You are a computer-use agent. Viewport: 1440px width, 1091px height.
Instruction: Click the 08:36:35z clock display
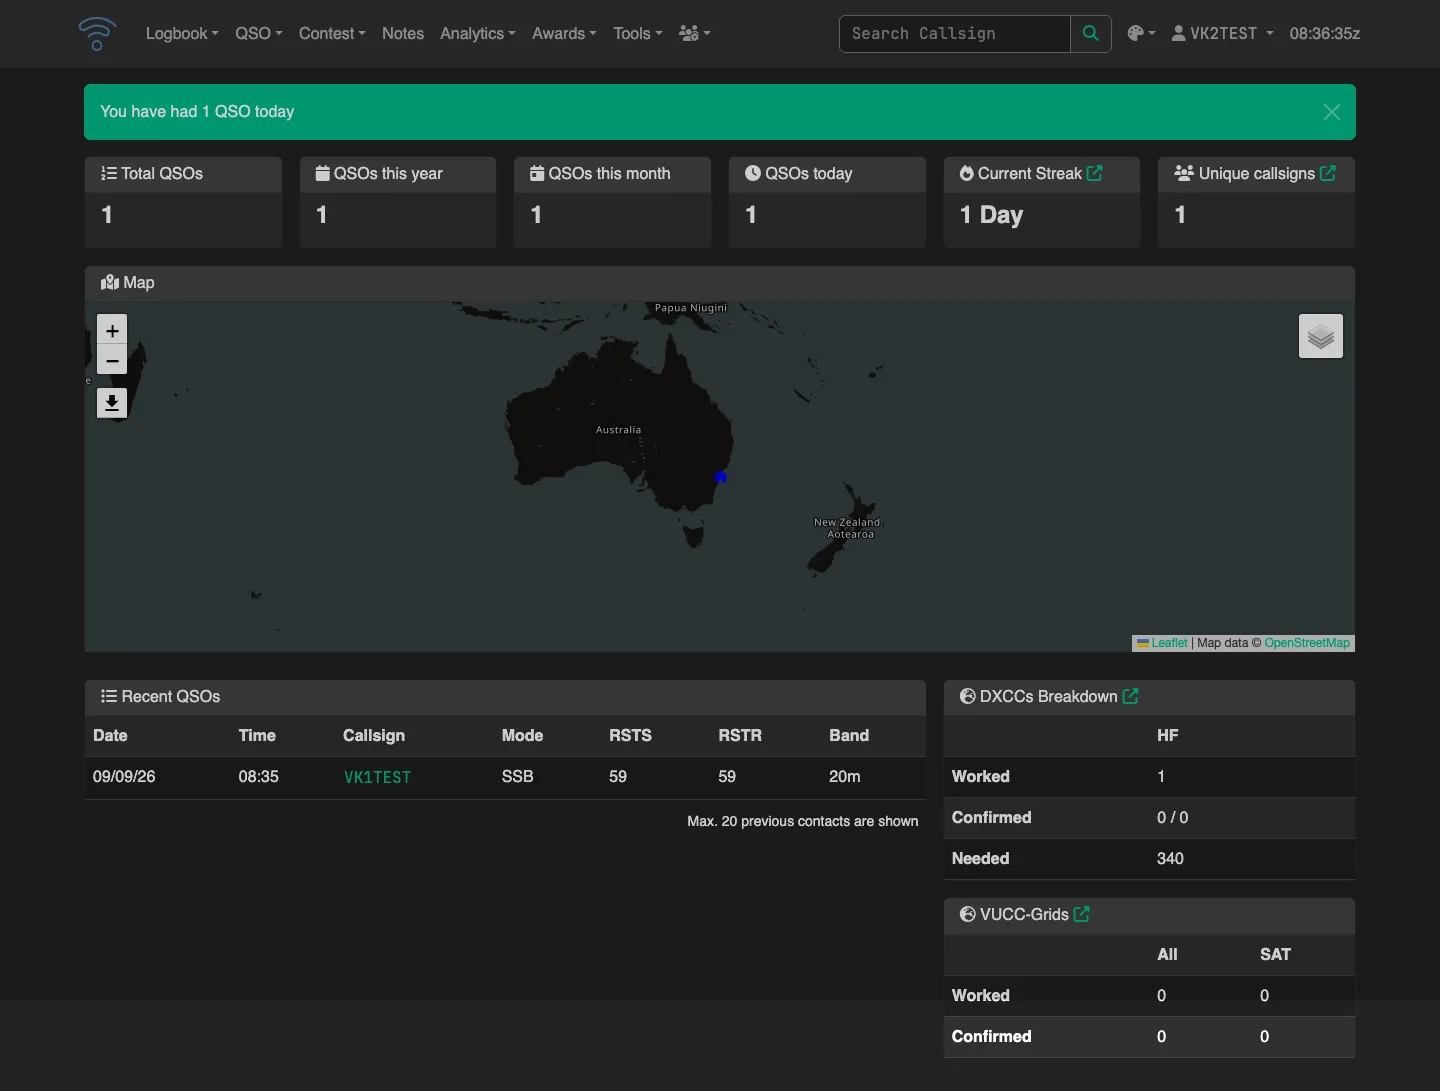(x=1325, y=33)
